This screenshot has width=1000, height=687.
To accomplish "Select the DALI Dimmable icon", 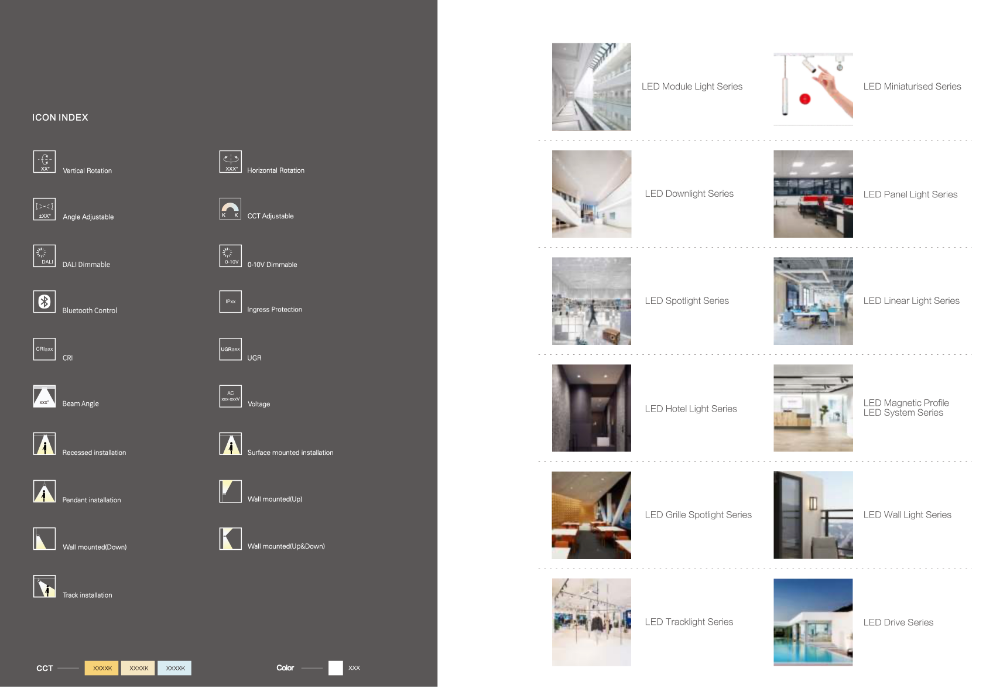I will (45, 256).
